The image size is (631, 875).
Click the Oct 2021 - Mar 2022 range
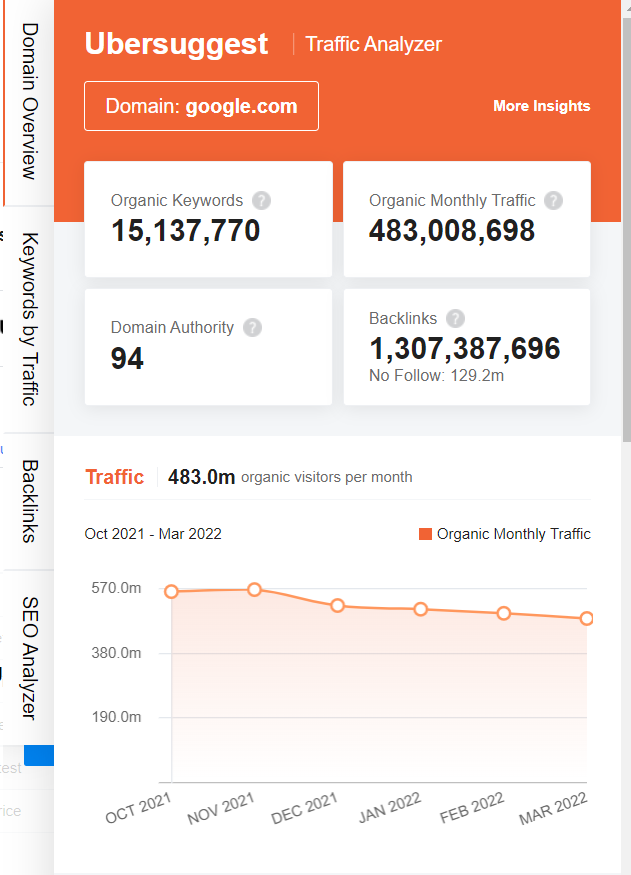[153, 534]
